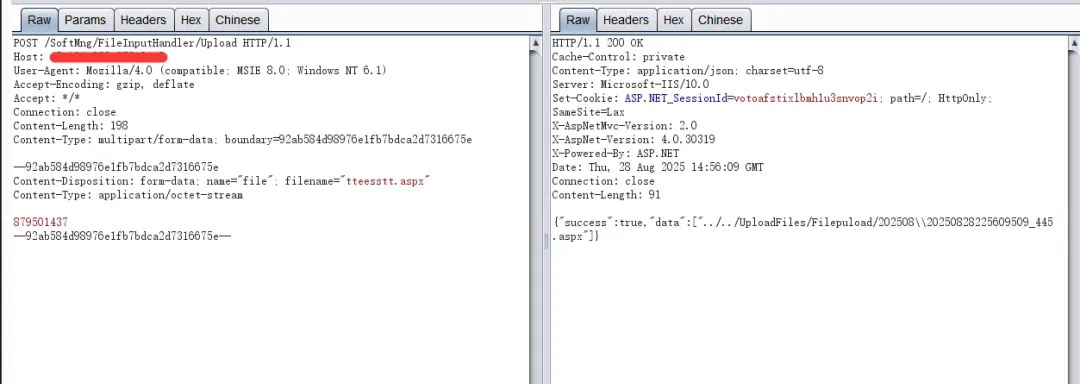Viewport: 1080px width, 384px height.
Task: Click the HTTP/1.1 200 OK status line
Action: tap(597, 43)
